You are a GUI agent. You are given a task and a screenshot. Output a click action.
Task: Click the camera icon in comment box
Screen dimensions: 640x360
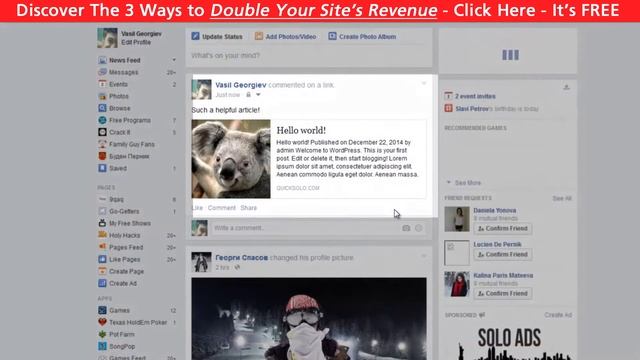click(406, 228)
